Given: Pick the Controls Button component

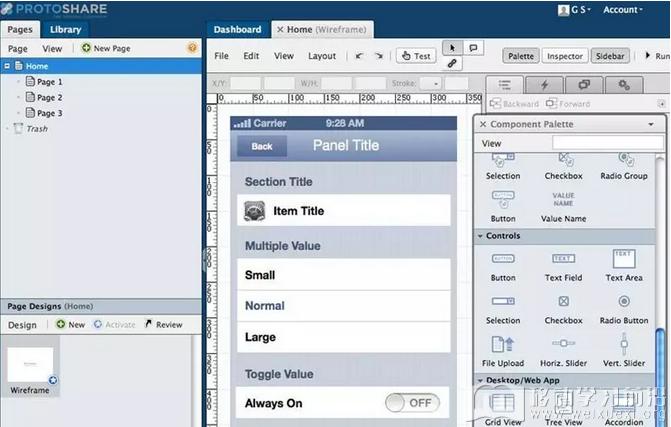Looking at the screenshot, I should point(503,266).
